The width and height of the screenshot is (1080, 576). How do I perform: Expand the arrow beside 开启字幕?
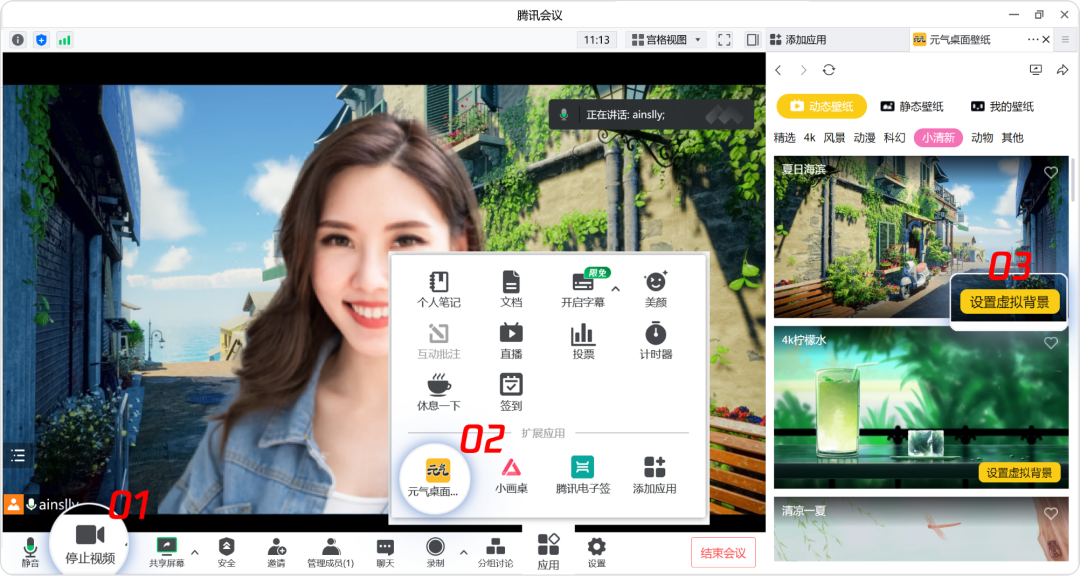(616, 289)
